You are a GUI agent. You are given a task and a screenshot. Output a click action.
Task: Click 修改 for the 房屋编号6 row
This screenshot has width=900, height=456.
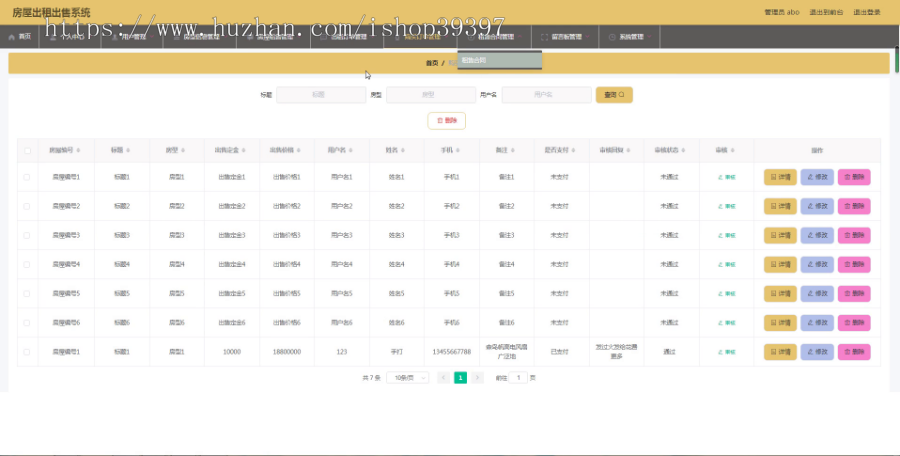point(817,323)
